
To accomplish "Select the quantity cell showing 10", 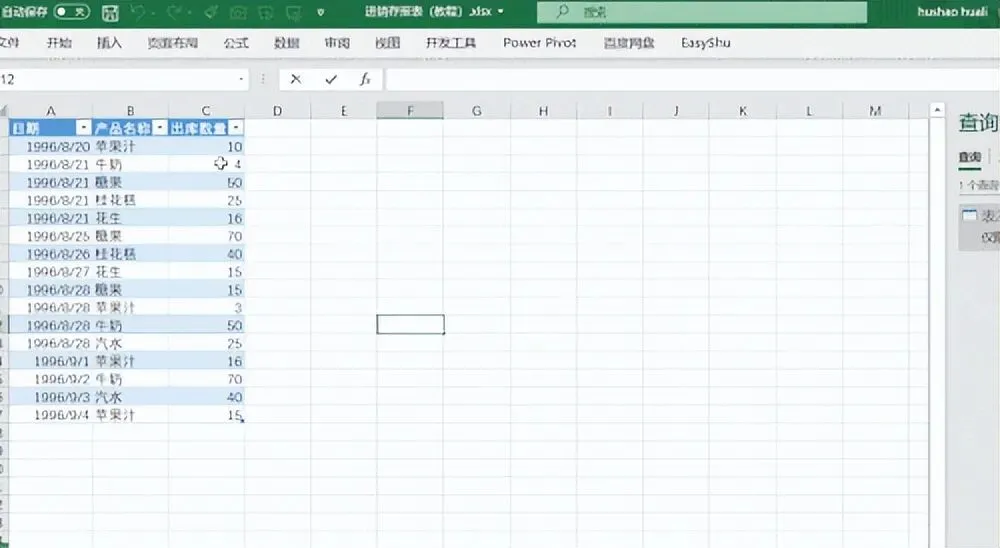I will click(207, 147).
